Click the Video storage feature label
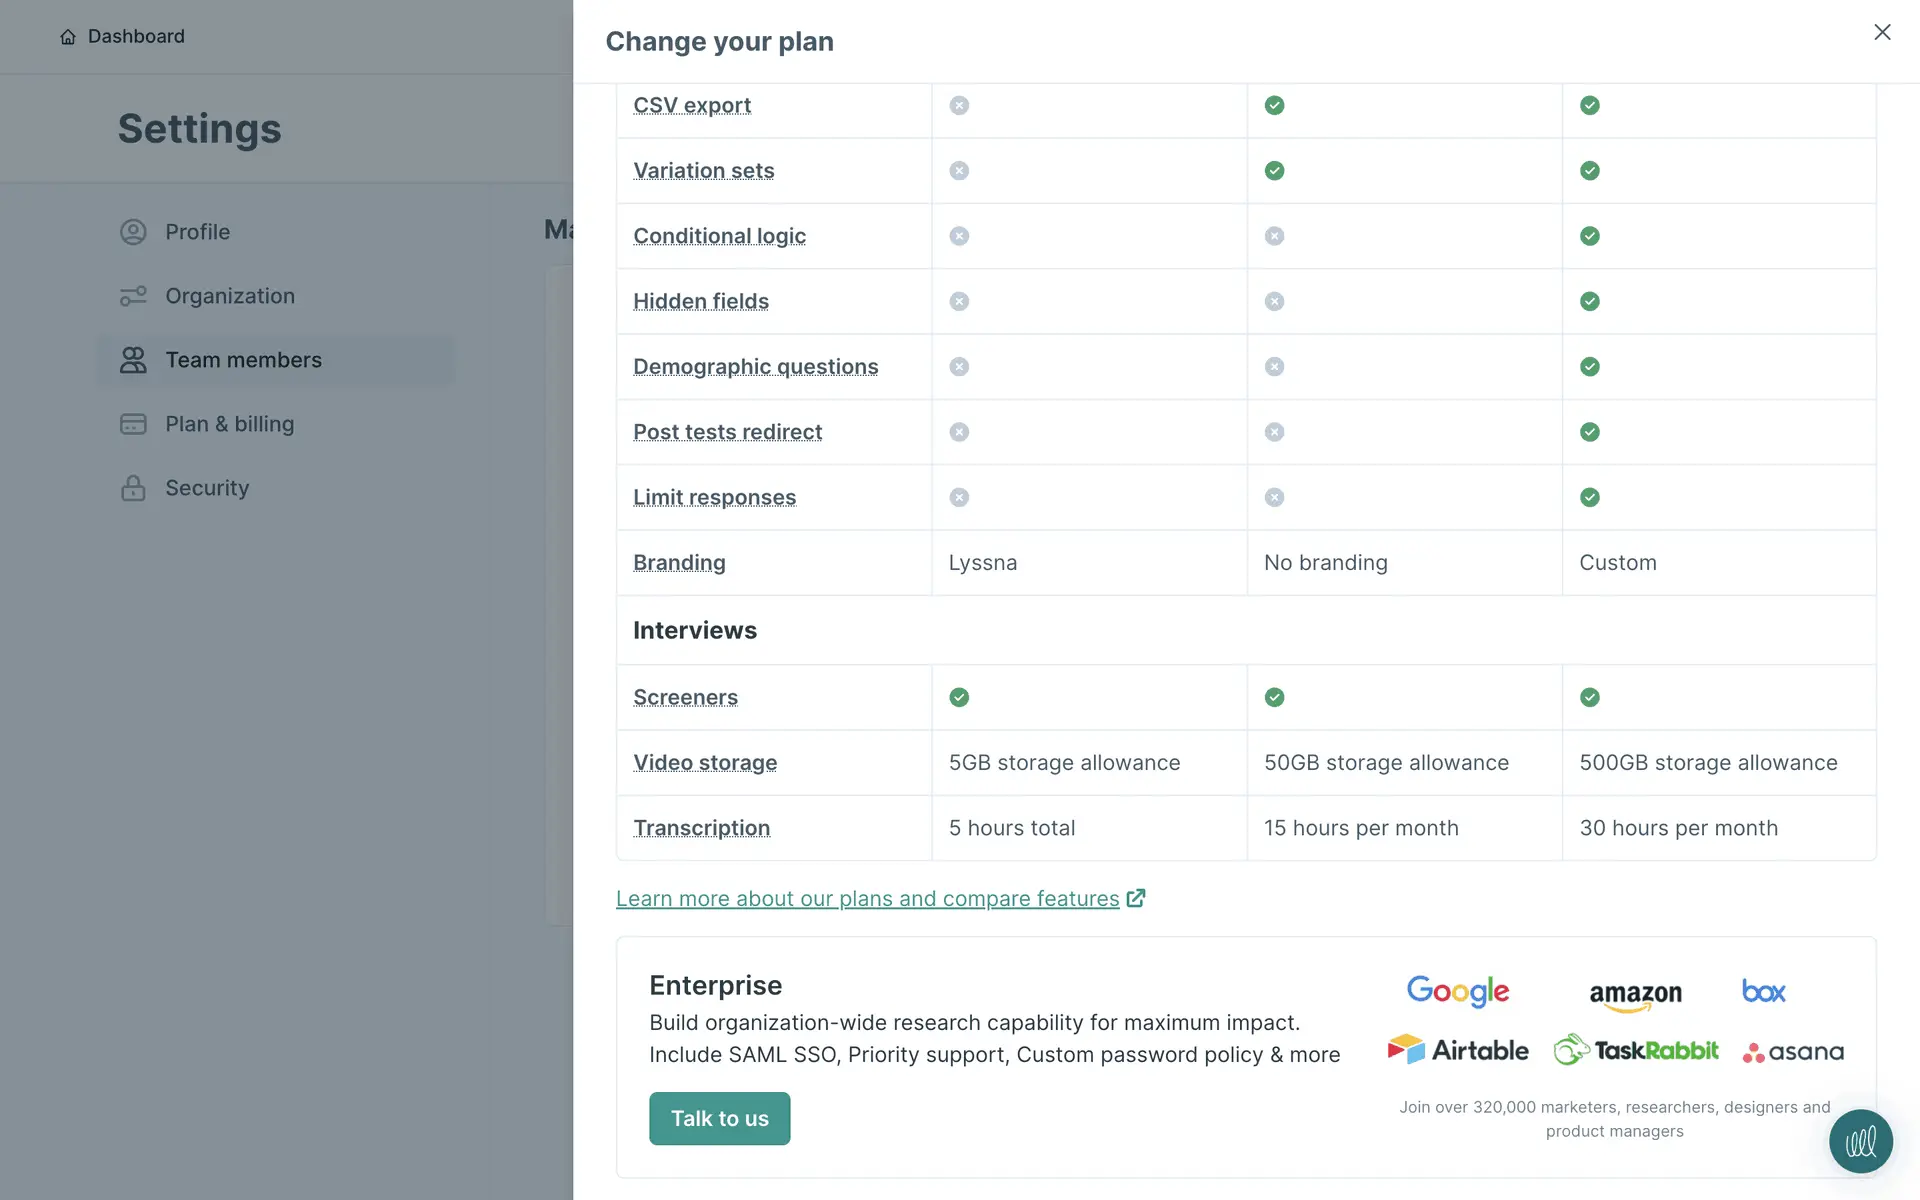This screenshot has width=1920, height=1200. coord(704,762)
